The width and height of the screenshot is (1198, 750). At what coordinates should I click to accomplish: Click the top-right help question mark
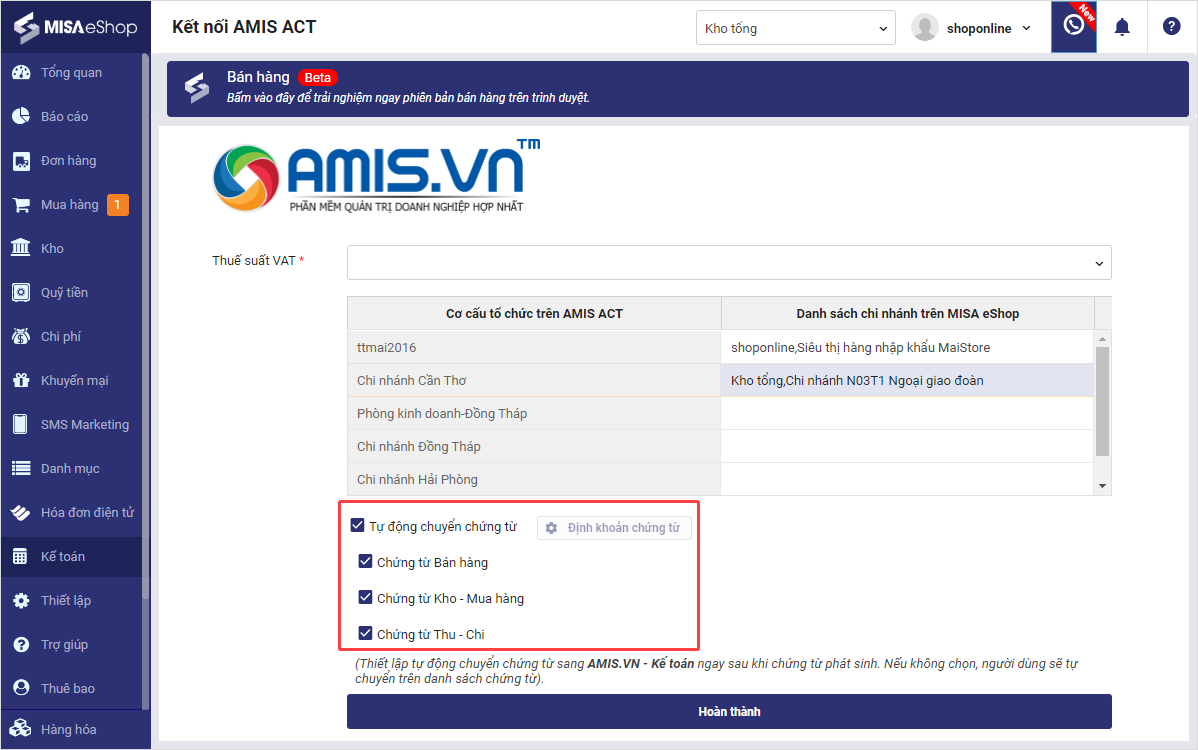[1171, 27]
